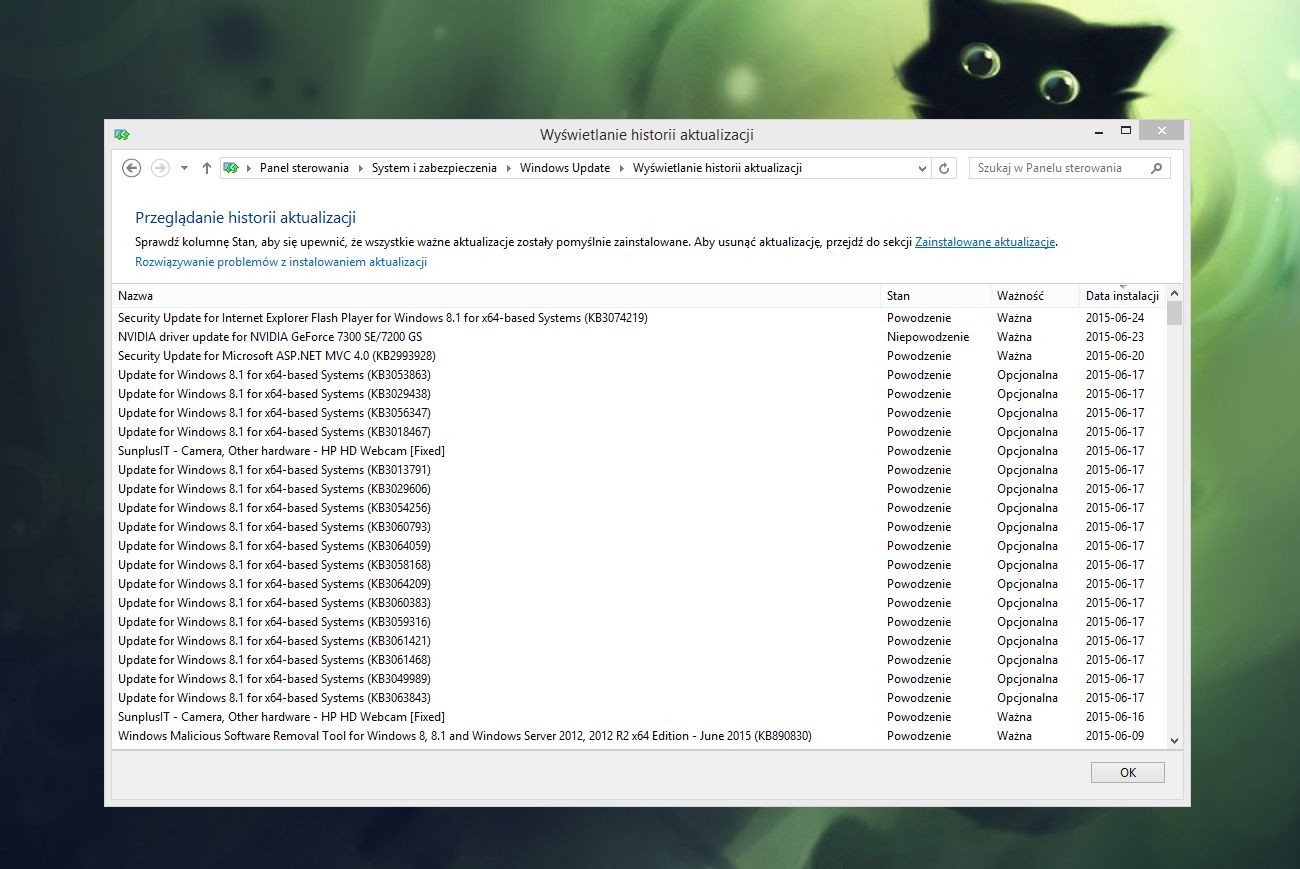
Task: Click the '2015-06-24' install date
Action: (x=1115, y=318)
